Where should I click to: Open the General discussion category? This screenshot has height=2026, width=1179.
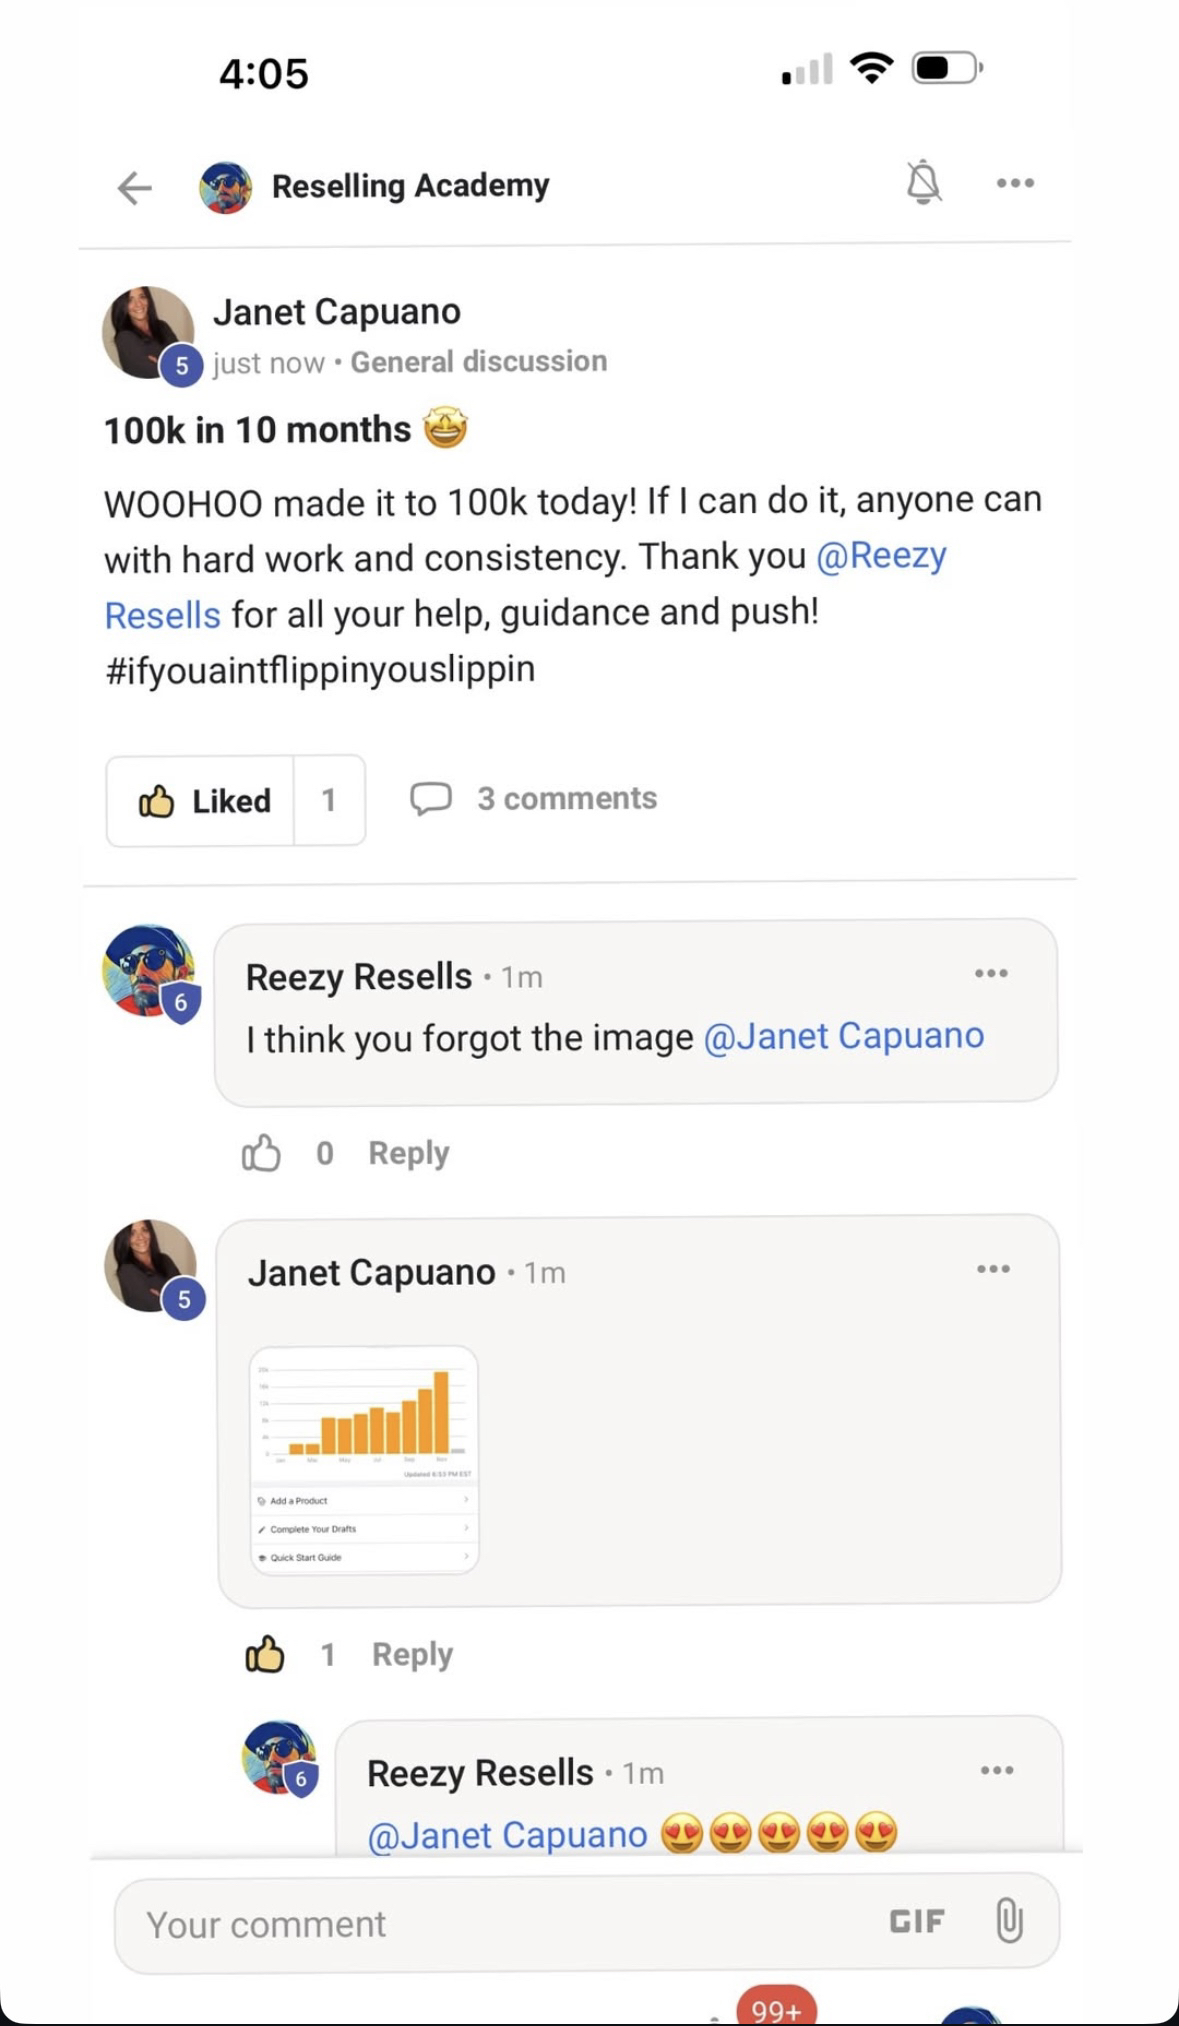(x=478, y=362)
